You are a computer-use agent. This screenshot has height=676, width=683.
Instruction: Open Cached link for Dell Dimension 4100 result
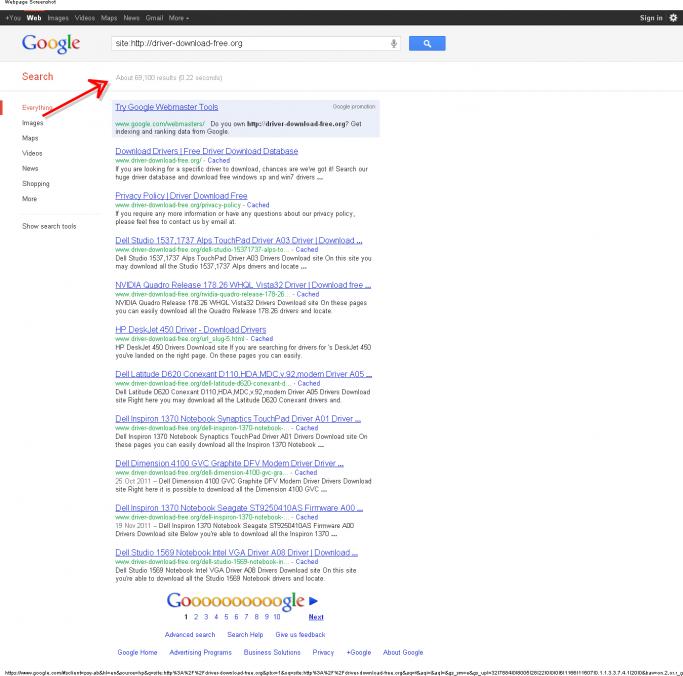click(x=306, y=473)
